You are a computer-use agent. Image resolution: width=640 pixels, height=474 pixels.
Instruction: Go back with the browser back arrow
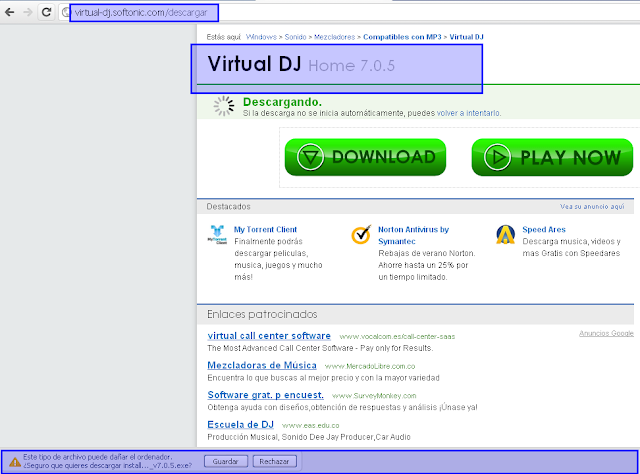point(9,12)
